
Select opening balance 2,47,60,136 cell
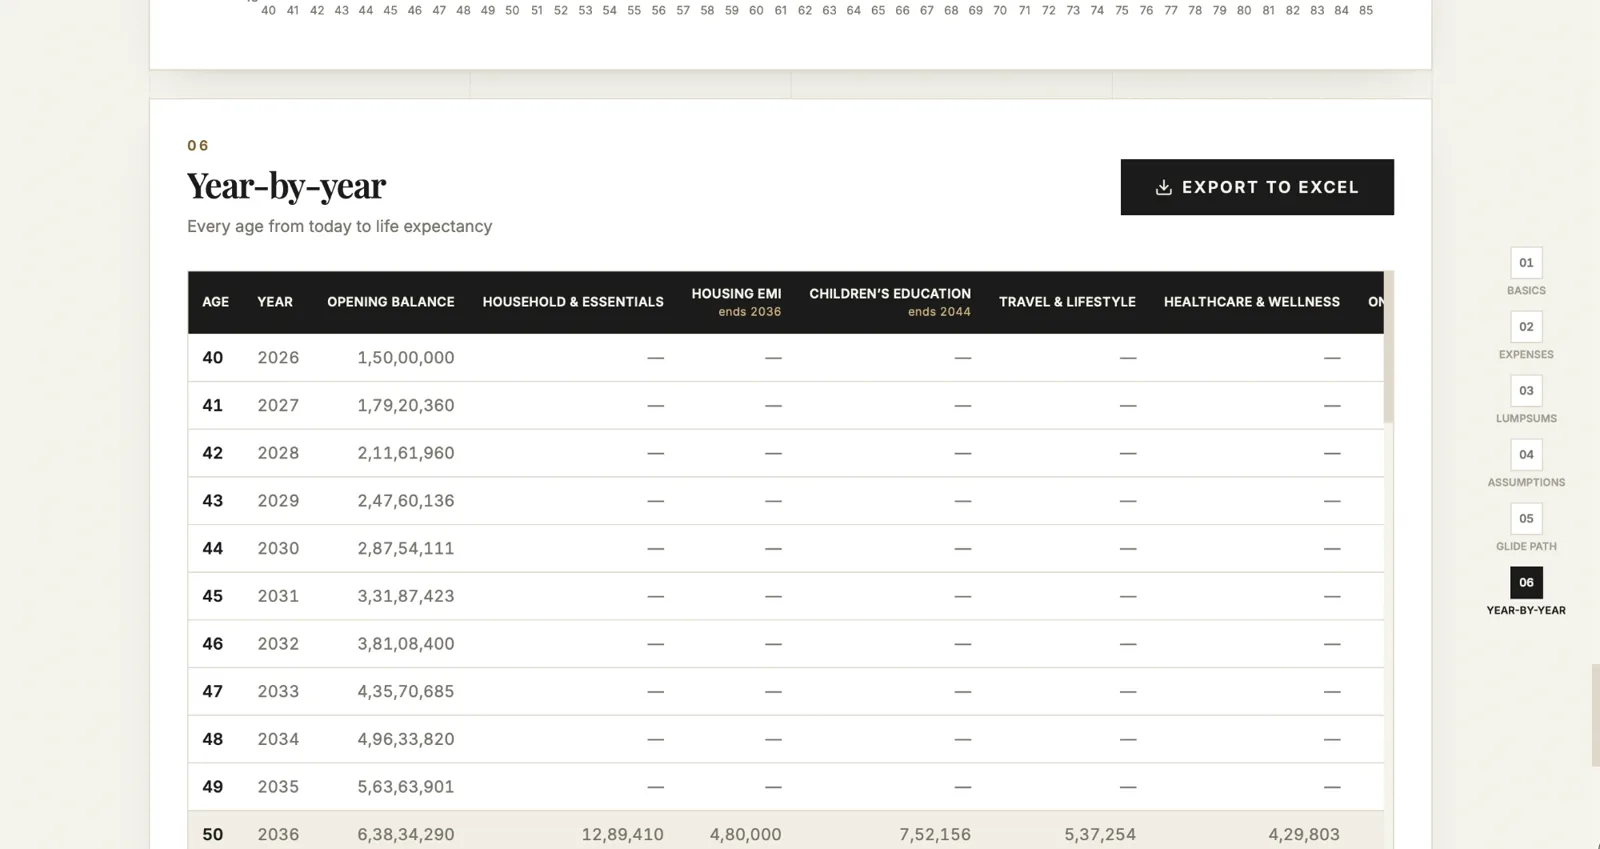(x=406, y=501)
